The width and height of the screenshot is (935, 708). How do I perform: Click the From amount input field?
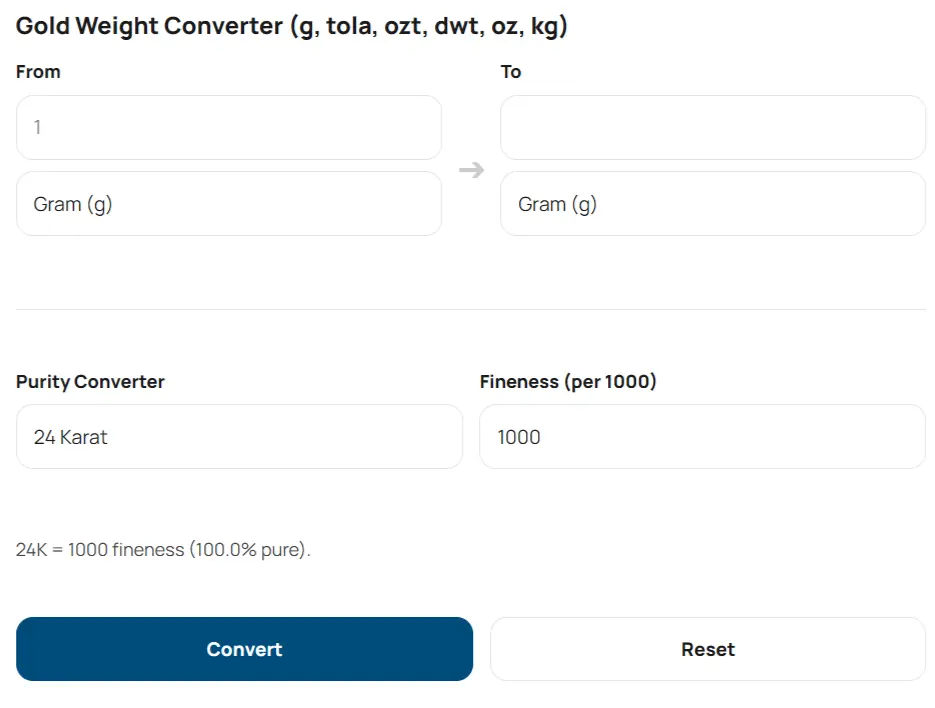point(228,127)
